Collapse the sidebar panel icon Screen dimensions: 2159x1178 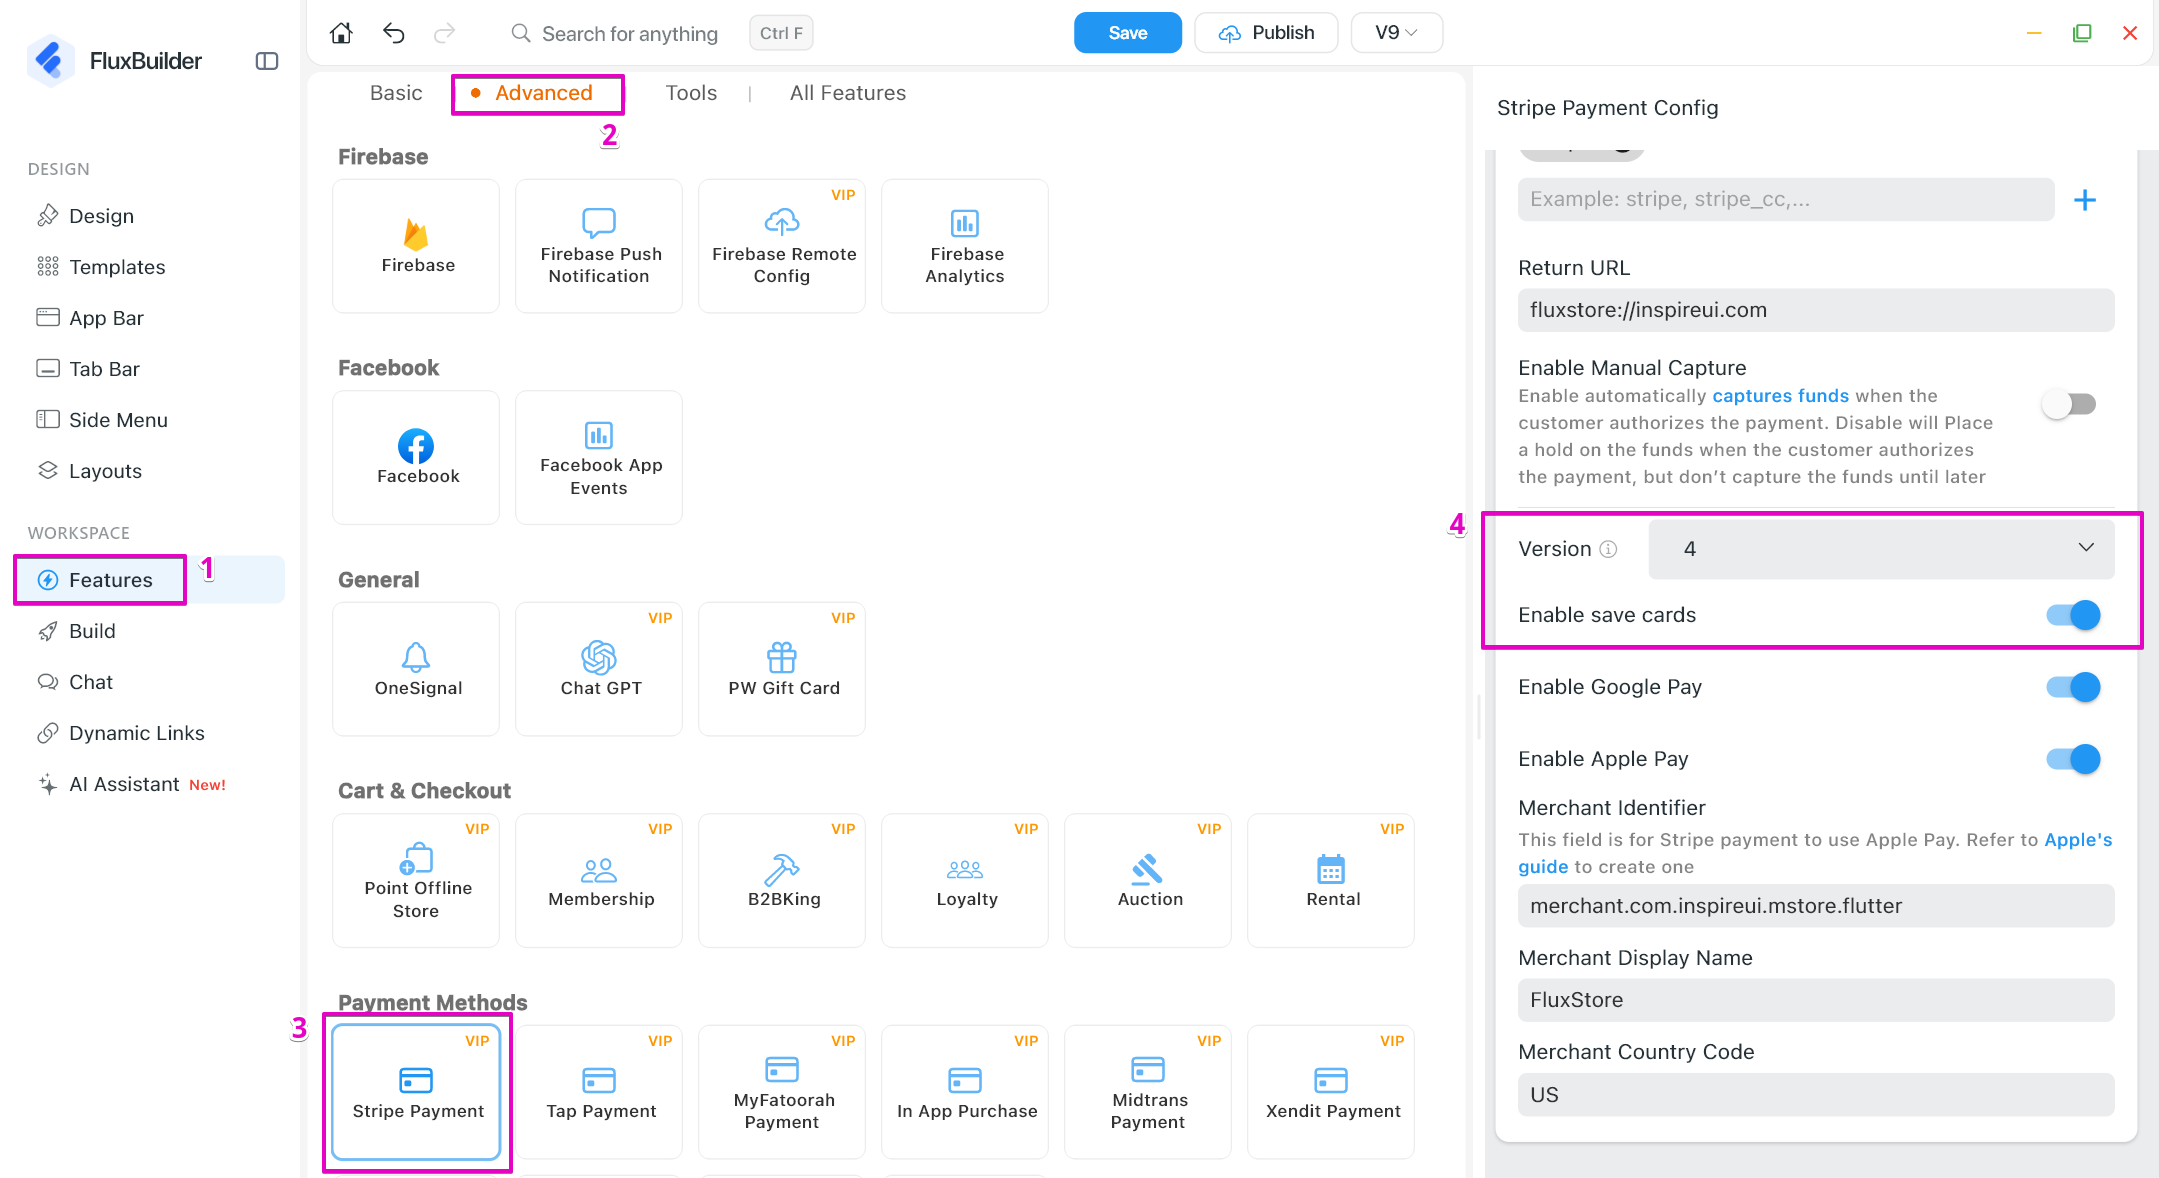tap(267, 61)
